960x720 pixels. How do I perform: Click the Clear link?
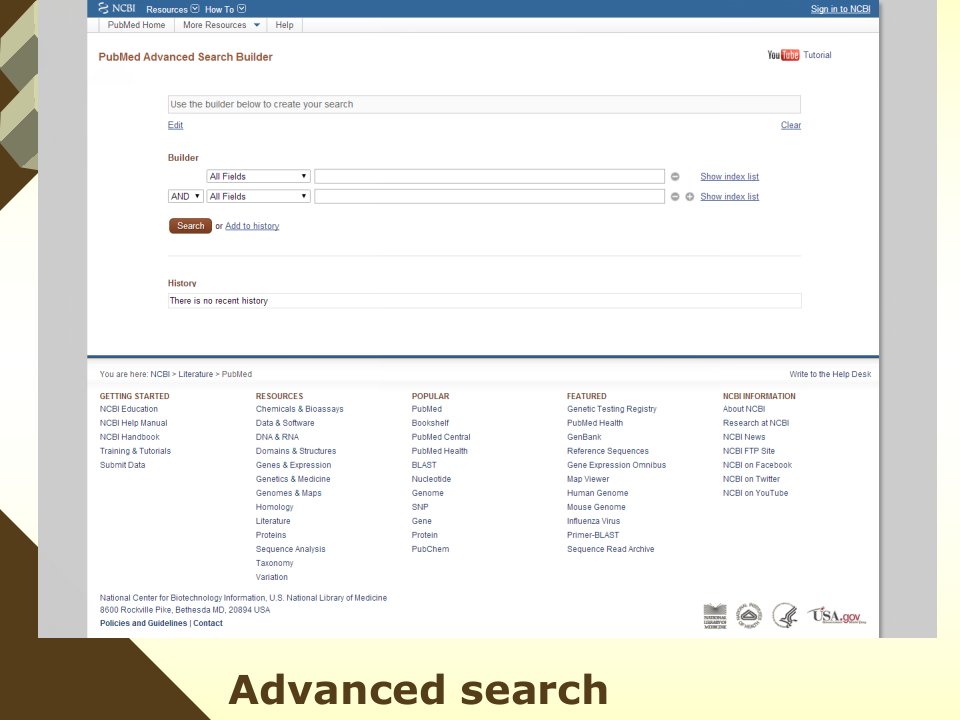click(790, 125)
